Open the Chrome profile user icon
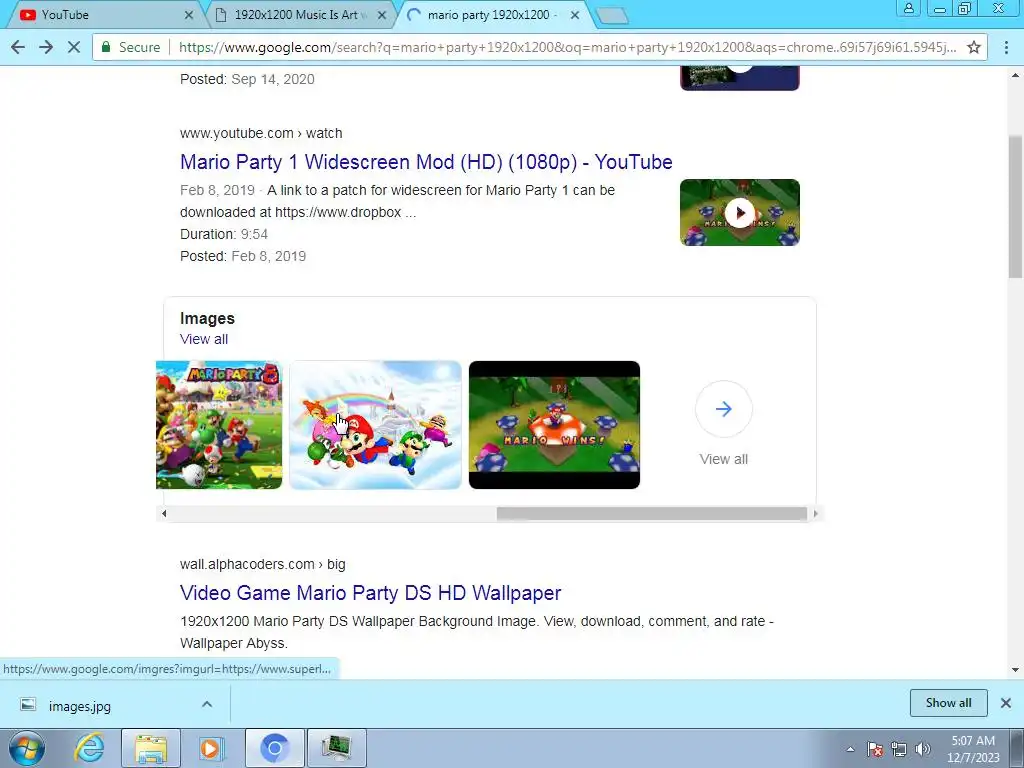1024x768 pixels. coord(908,8)
